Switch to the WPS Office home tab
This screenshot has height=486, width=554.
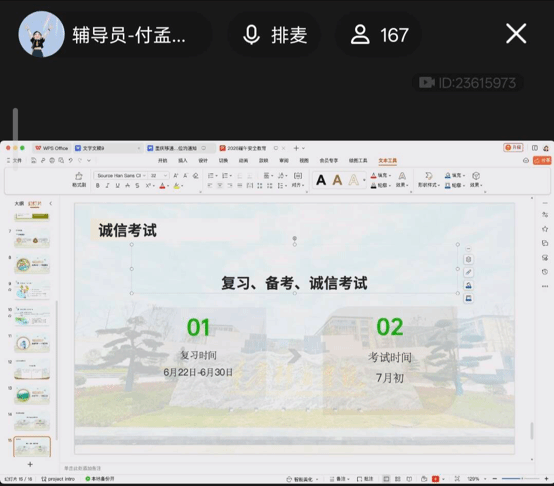[x=52, y=148]
